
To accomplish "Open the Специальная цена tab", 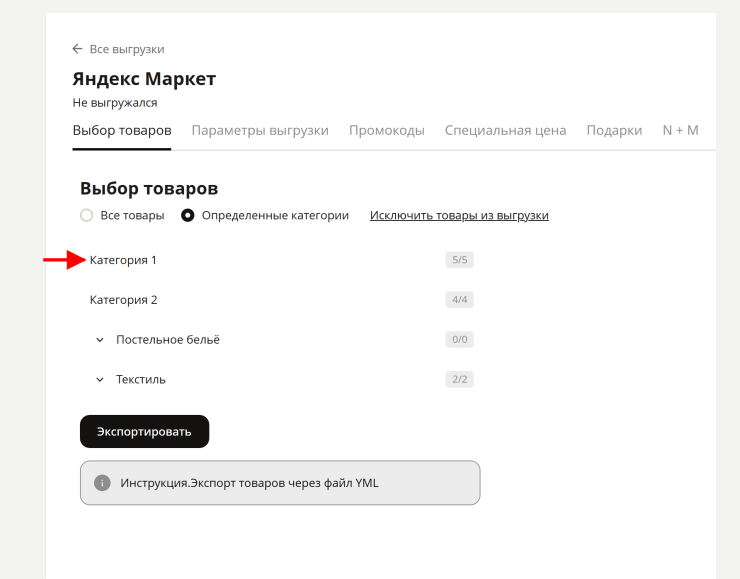I will click(505, 130).
